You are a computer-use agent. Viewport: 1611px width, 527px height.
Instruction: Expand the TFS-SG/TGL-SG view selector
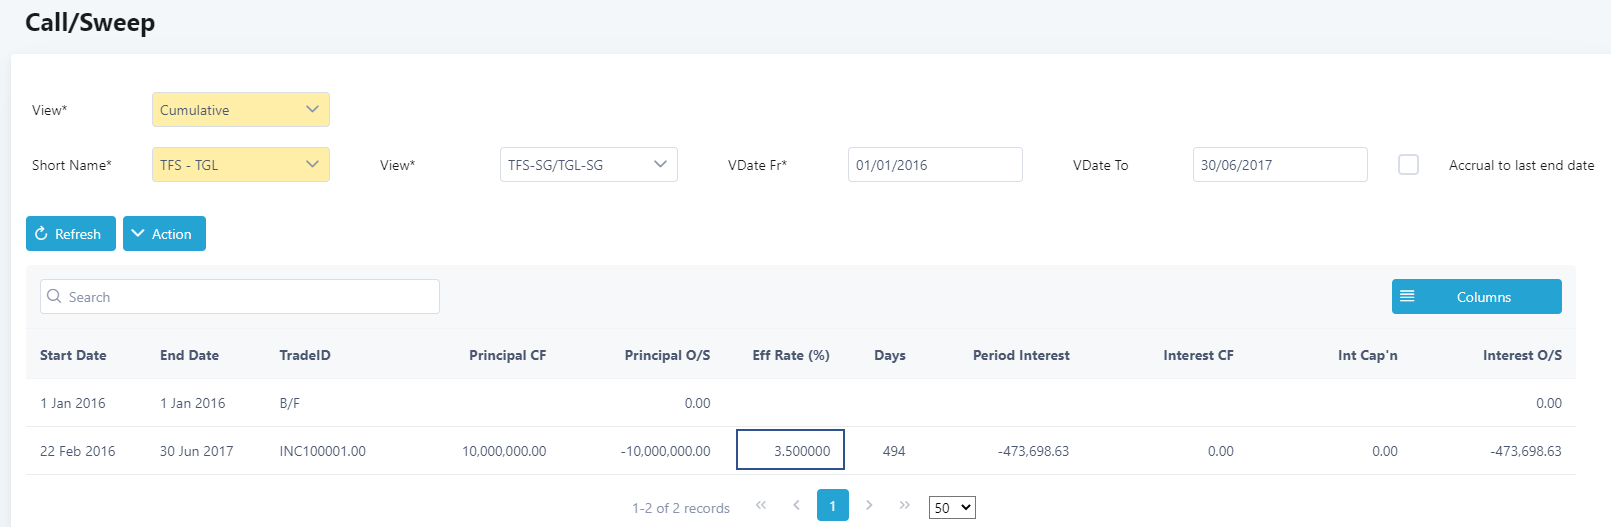589,165
